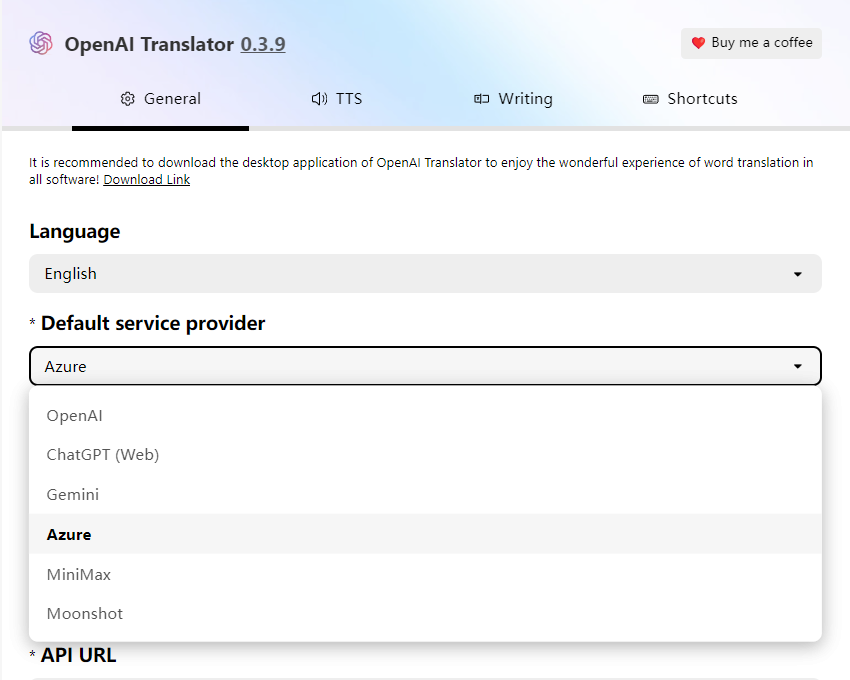
Task: Open the Writing tab
Action: click(513, 99)
